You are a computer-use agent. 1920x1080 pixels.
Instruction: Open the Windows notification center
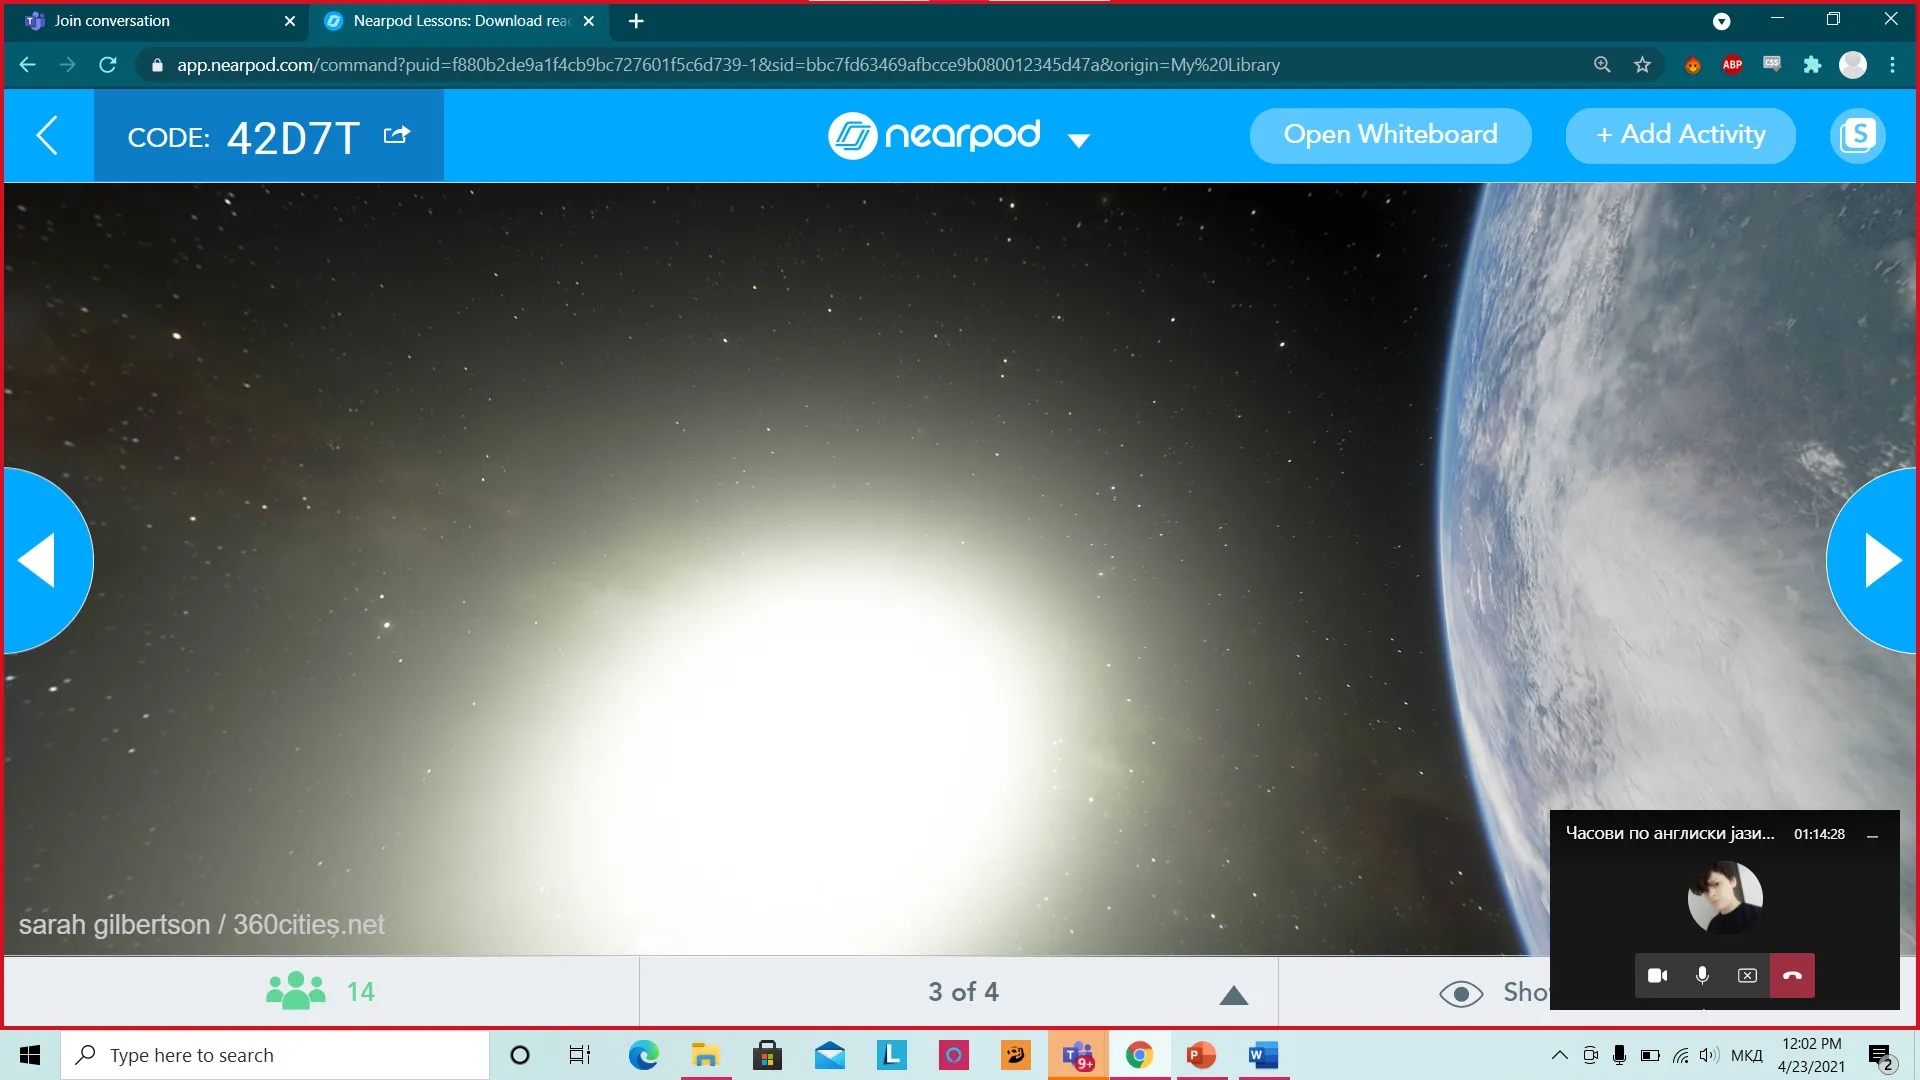point(1880,1055)
